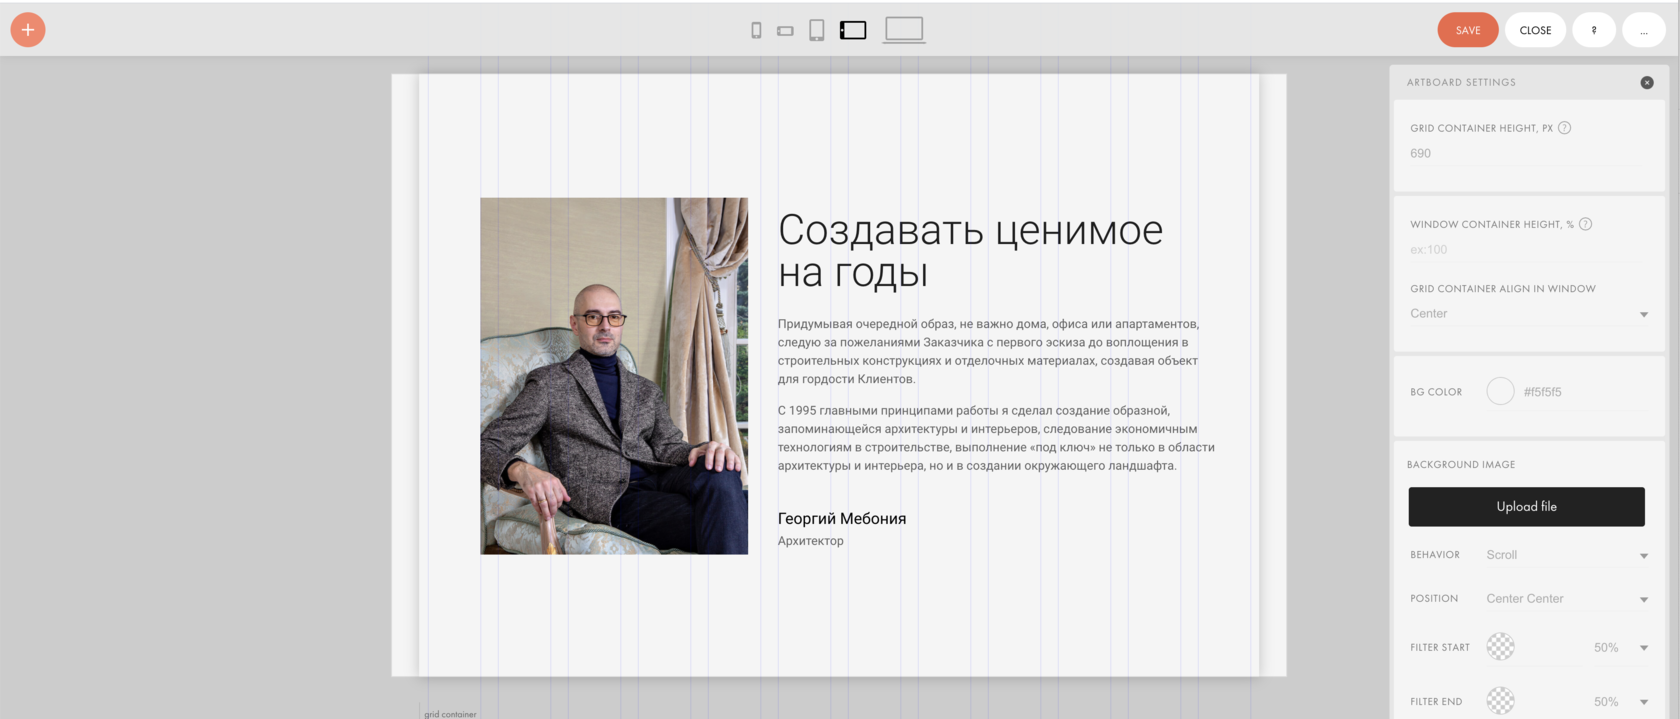This screenshot has width=1680, height=719.
Task: Click Upload file for background image
Action: [x=1526, y=507]
